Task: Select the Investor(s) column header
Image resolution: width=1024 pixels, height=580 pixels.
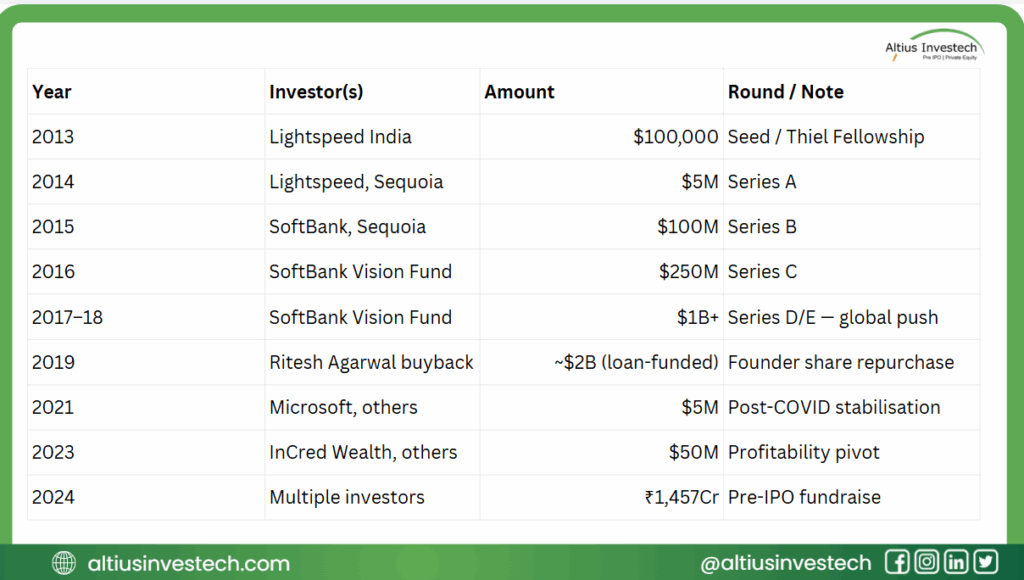Action: [x=316, y=92]
